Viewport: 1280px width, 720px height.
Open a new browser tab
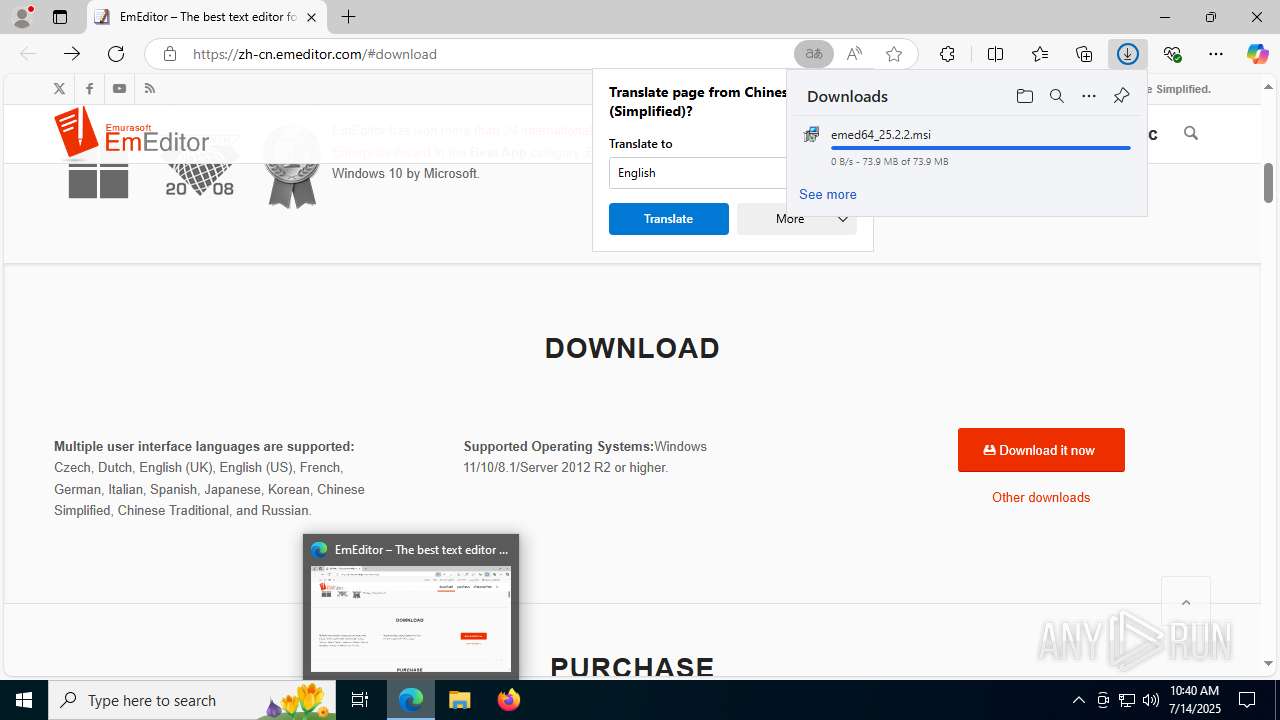pos(348,17)
